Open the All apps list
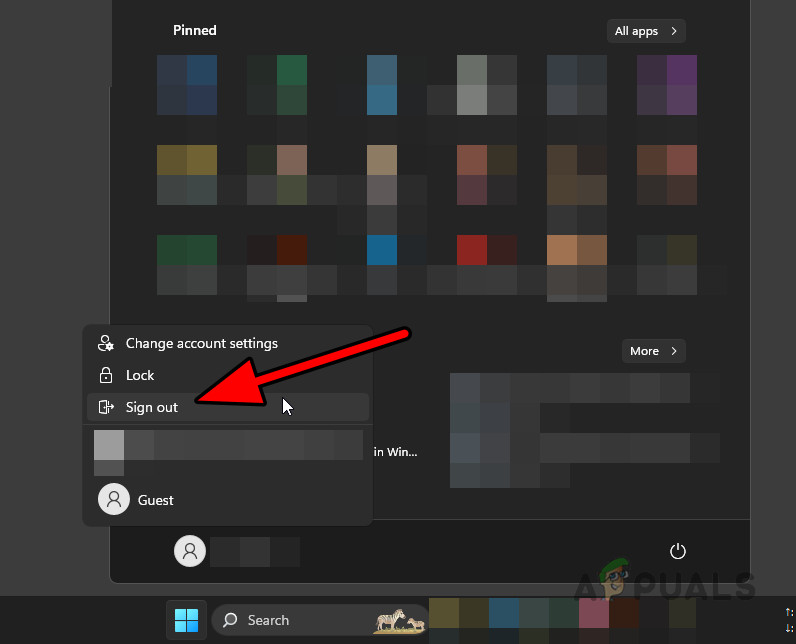Screen dimensions: 796x644 coord(646,31)
